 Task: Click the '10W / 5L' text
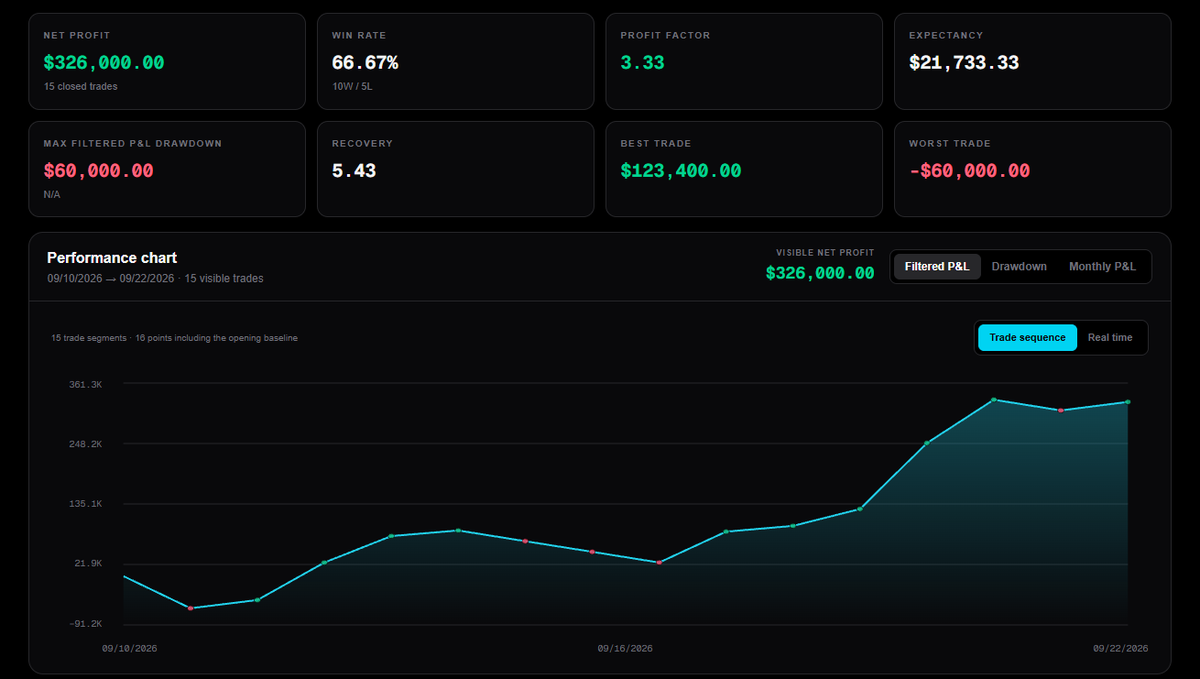(352, 87)
